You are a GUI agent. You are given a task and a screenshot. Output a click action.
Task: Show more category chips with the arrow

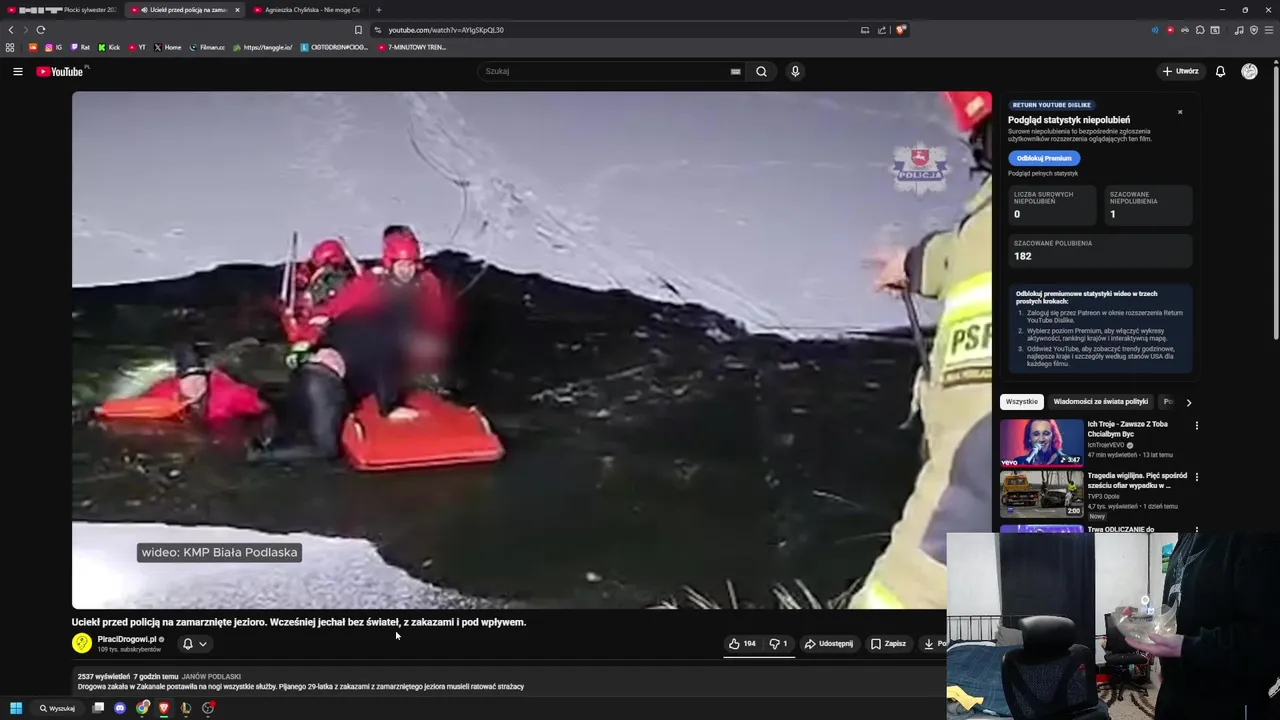(1188, 402)
